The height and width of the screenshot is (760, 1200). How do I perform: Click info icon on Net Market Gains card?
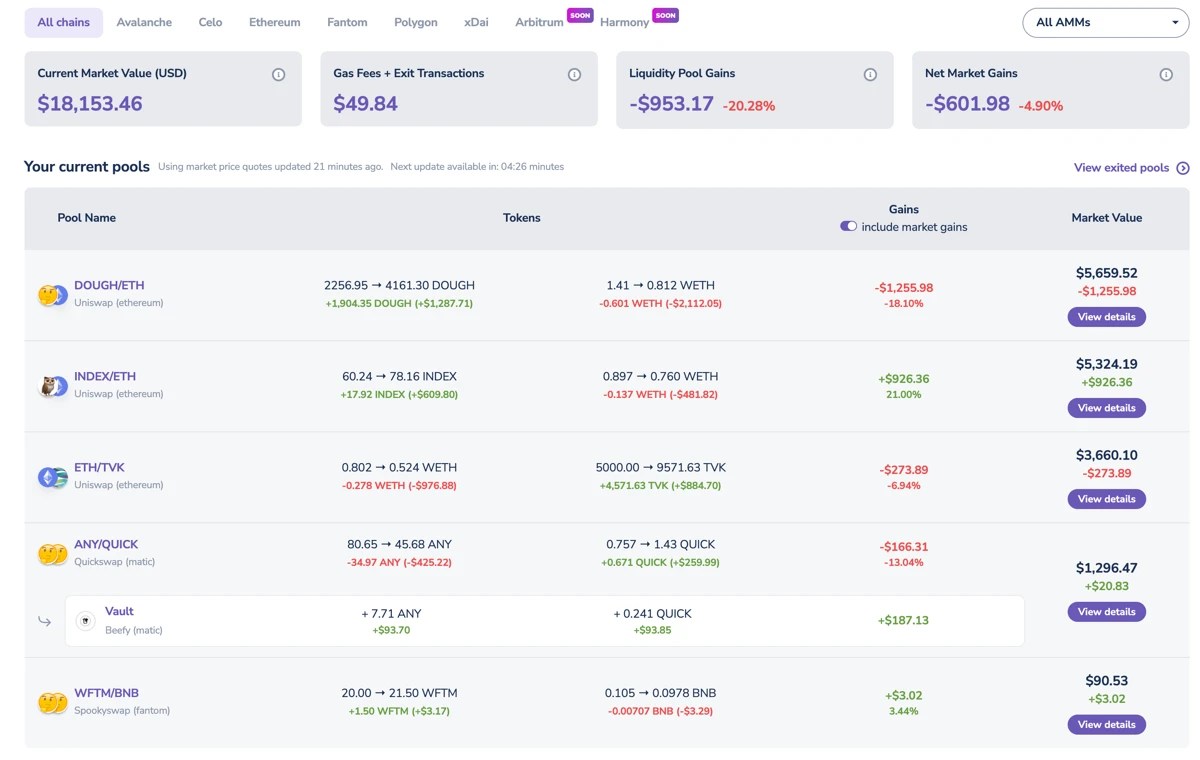pyautogui.click(x=1166, y=75)
